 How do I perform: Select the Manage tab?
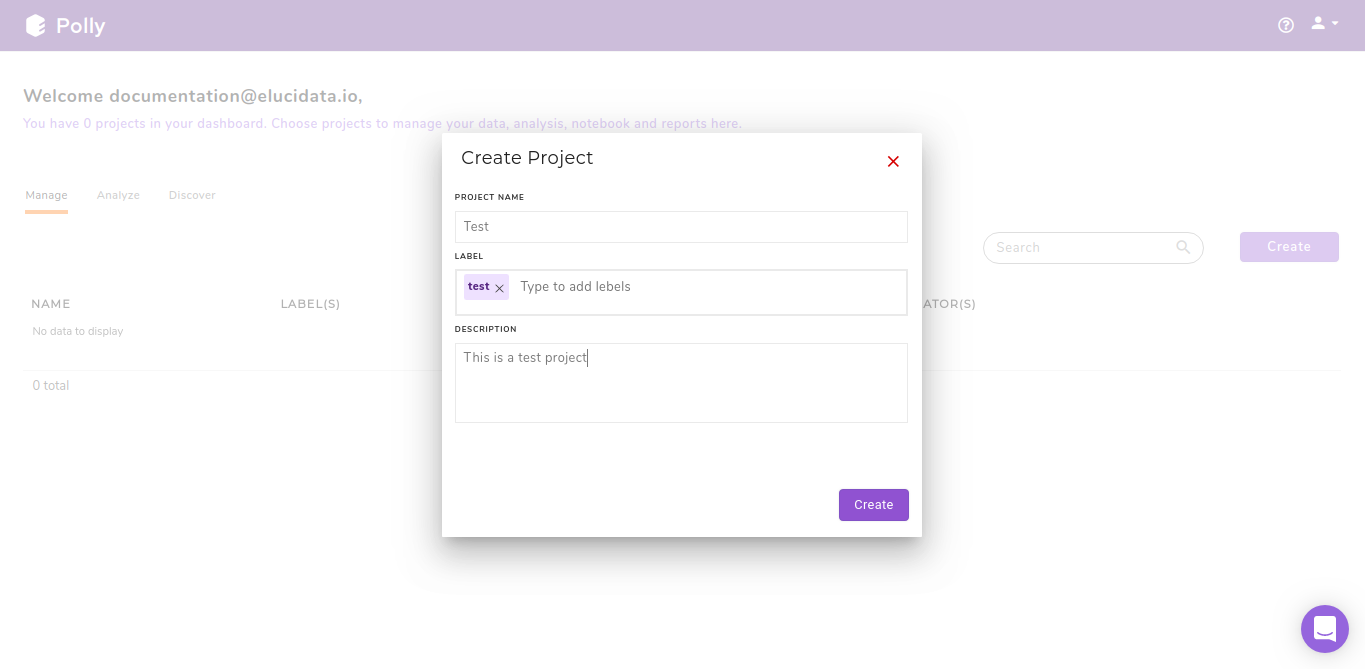(x=46, y=195)
